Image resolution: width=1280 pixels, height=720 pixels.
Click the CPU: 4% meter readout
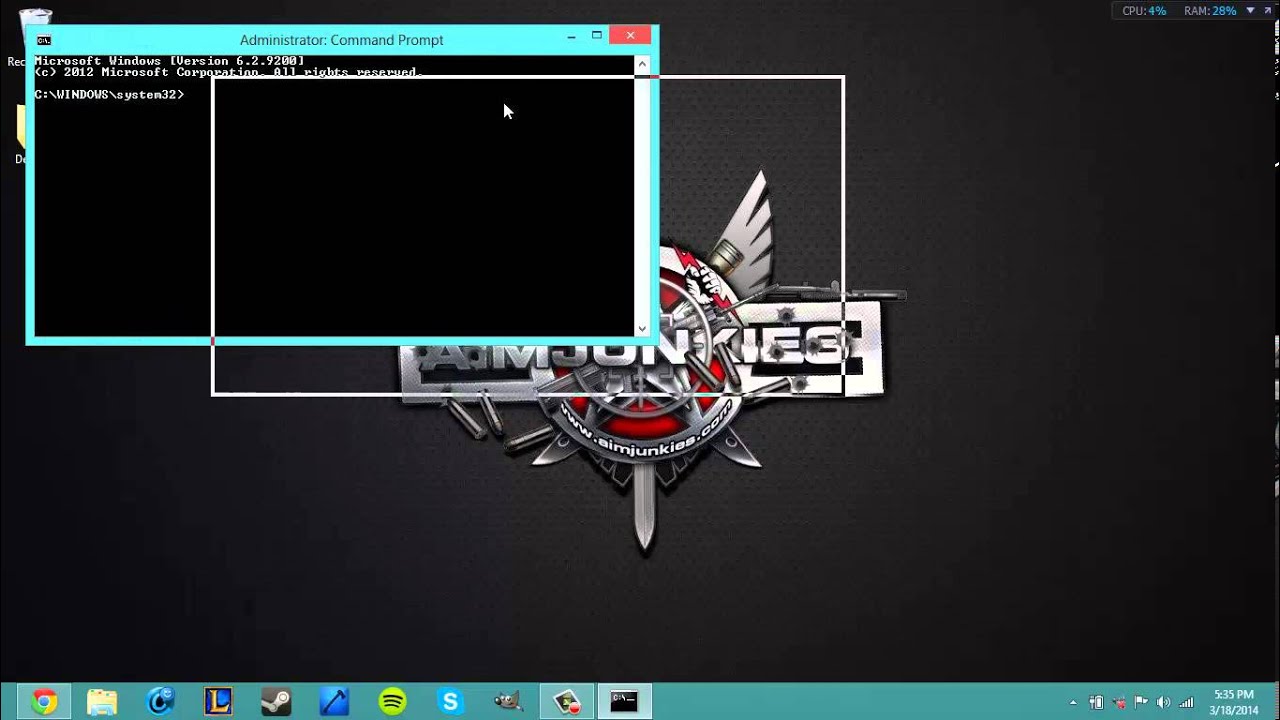point(1144,11)
